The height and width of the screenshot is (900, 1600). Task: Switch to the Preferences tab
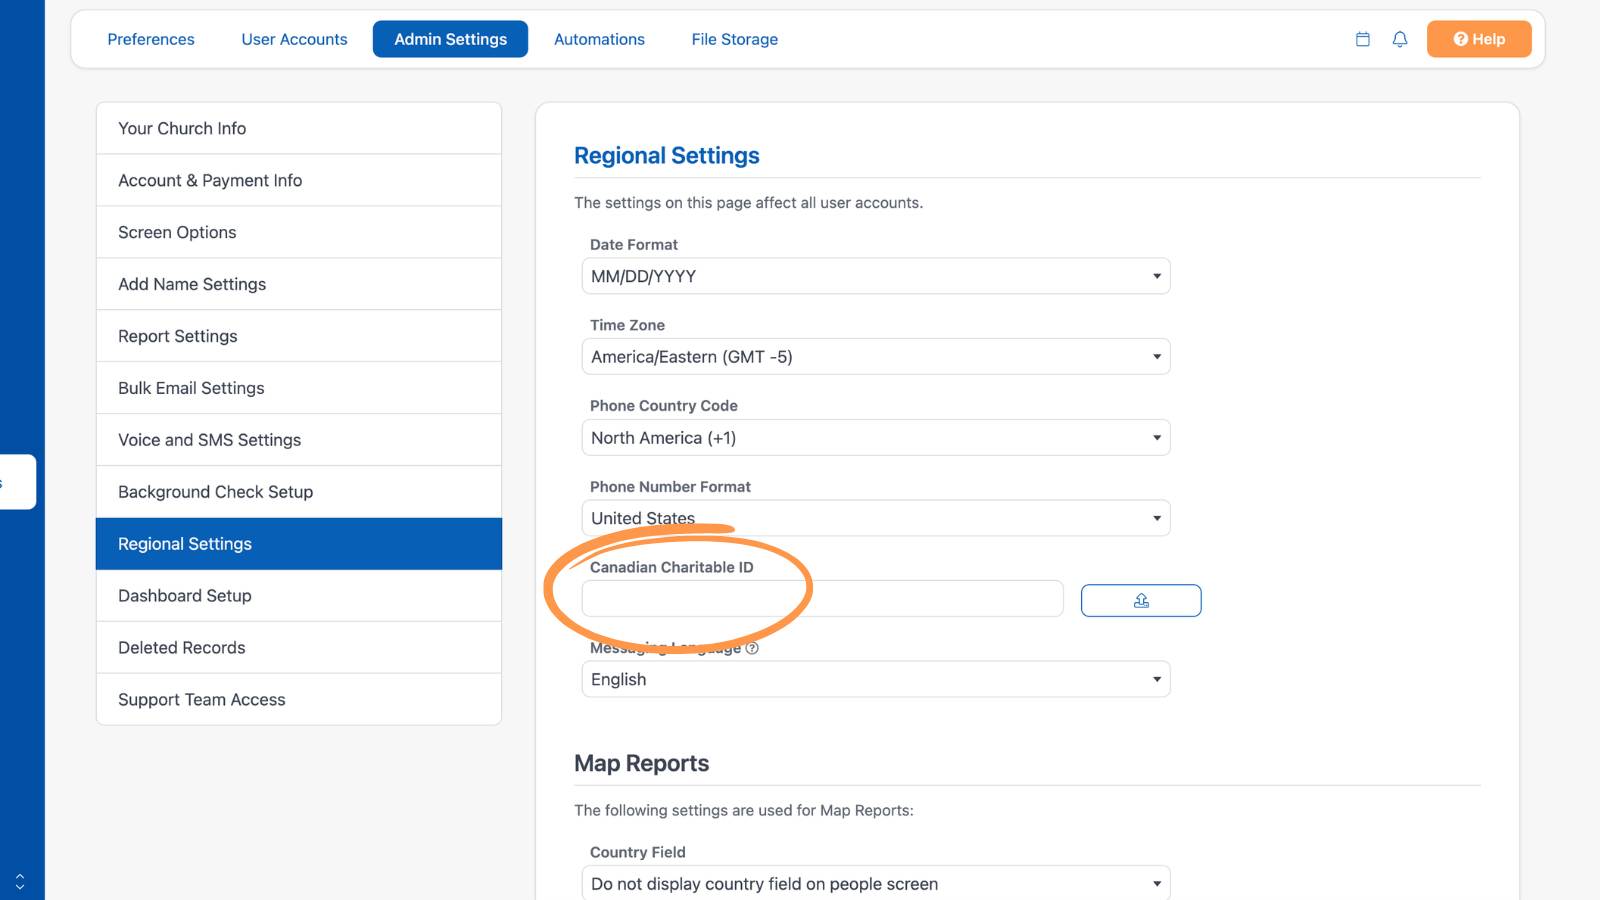click(151, 39)
